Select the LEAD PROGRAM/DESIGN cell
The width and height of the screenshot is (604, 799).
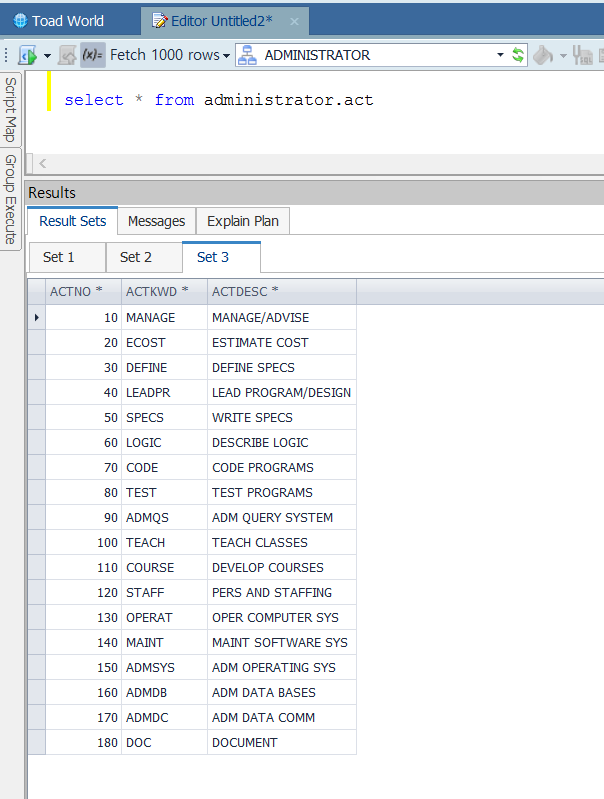(282, 392)
